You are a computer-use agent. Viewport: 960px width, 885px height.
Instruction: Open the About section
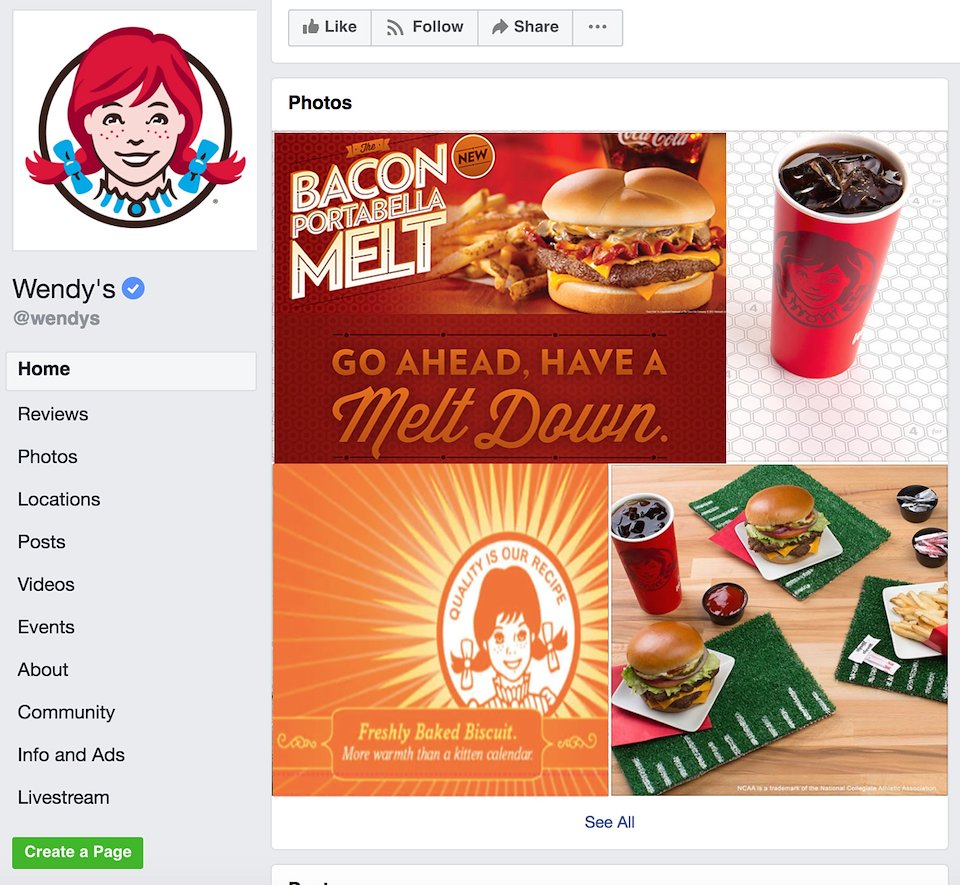(42, 670)
